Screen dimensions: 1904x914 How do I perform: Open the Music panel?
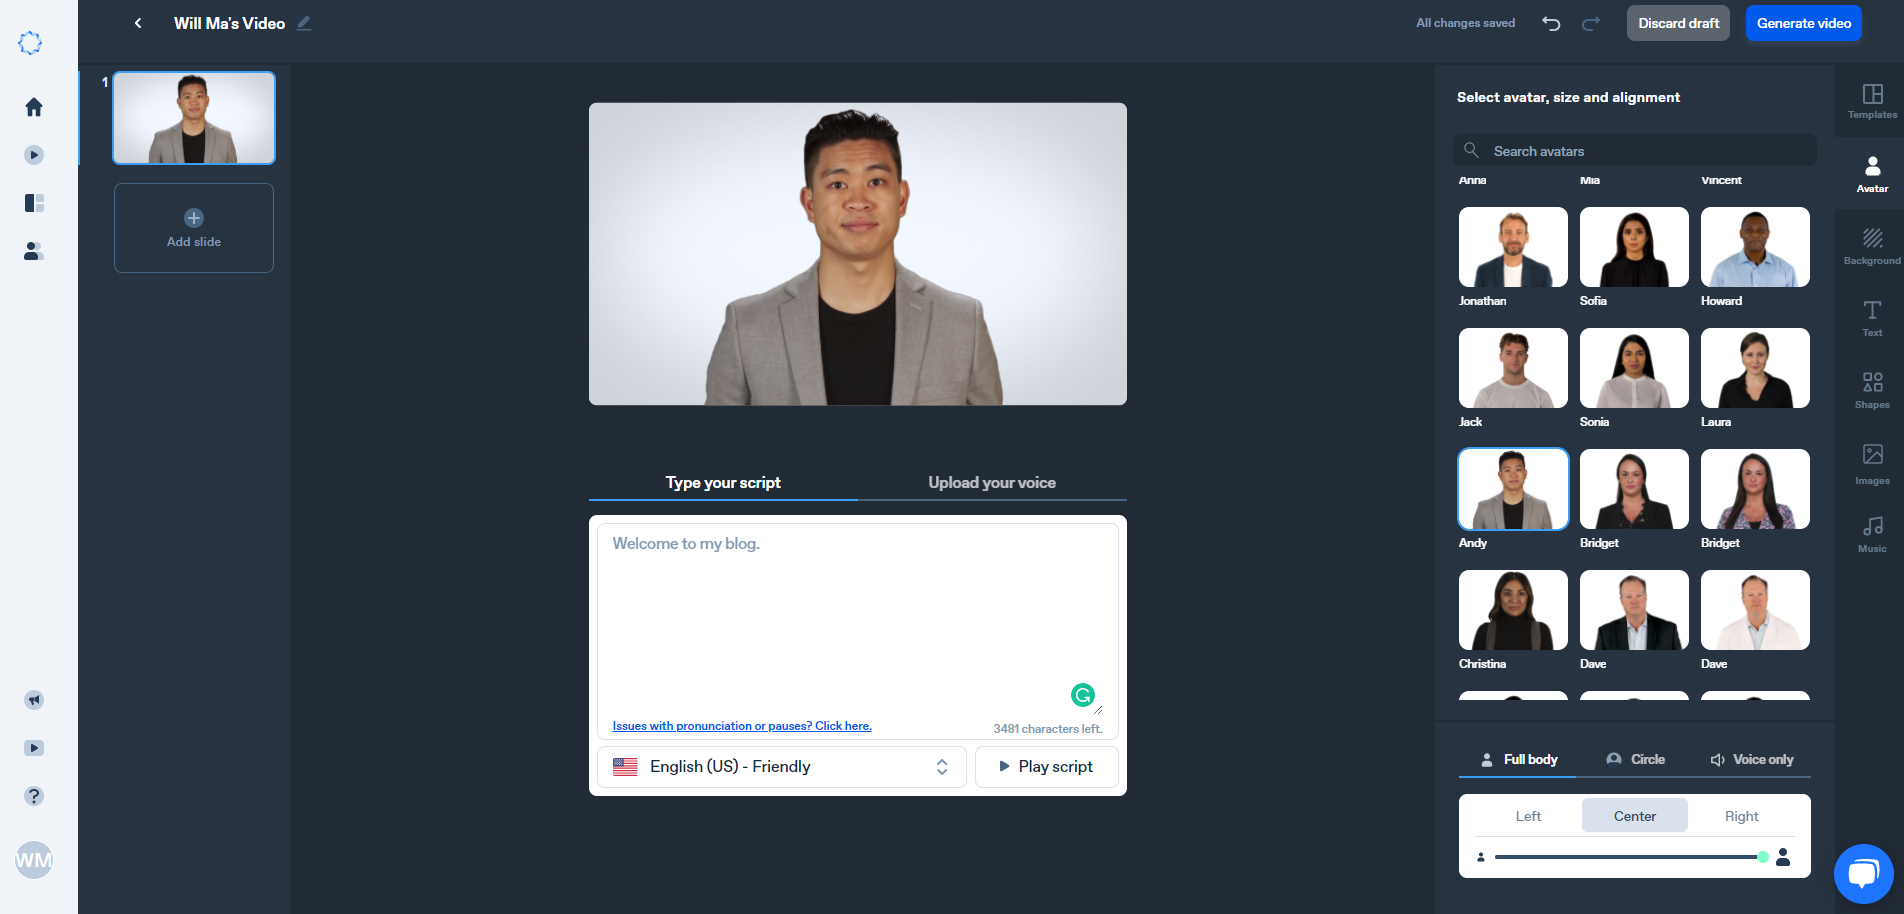point(1871,533)
